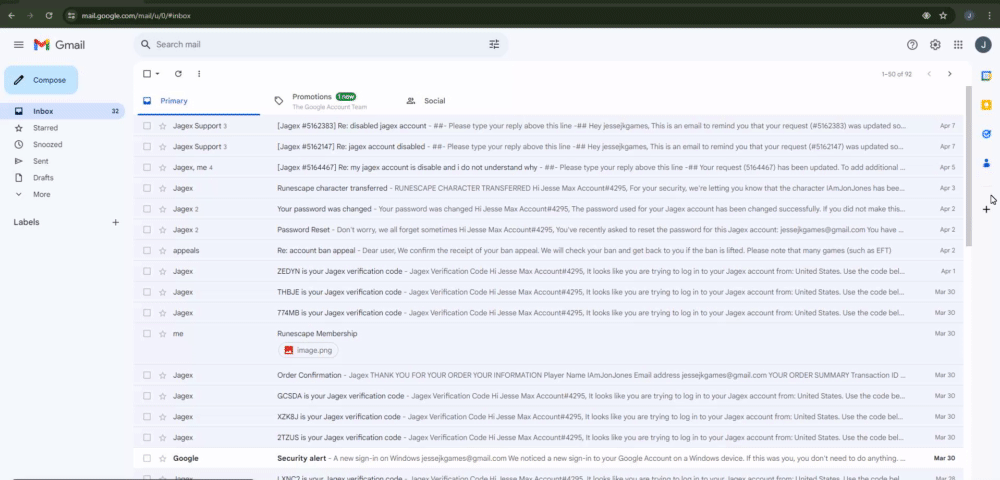Select the Password Reset email checkbox

pos(147,229)
